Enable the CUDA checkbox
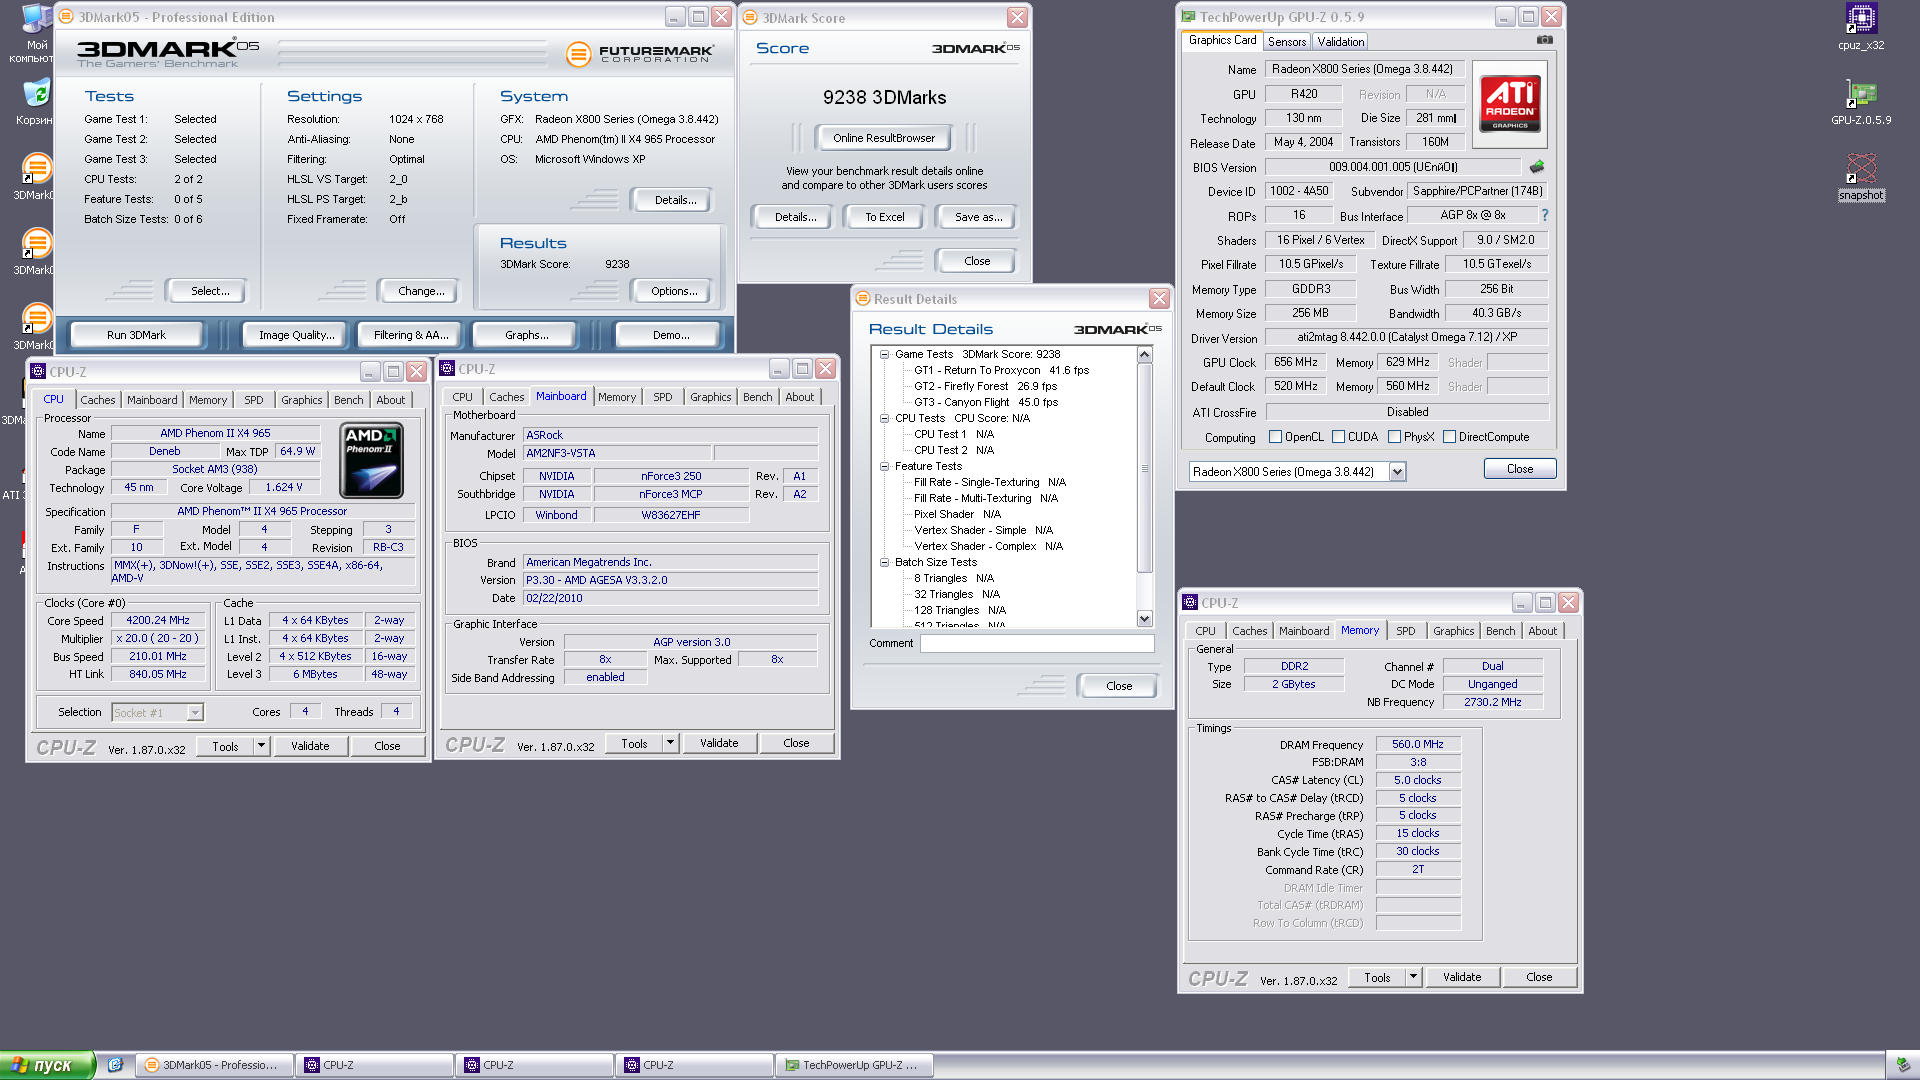The image size is (1920, 1080). coord(1338,437)
